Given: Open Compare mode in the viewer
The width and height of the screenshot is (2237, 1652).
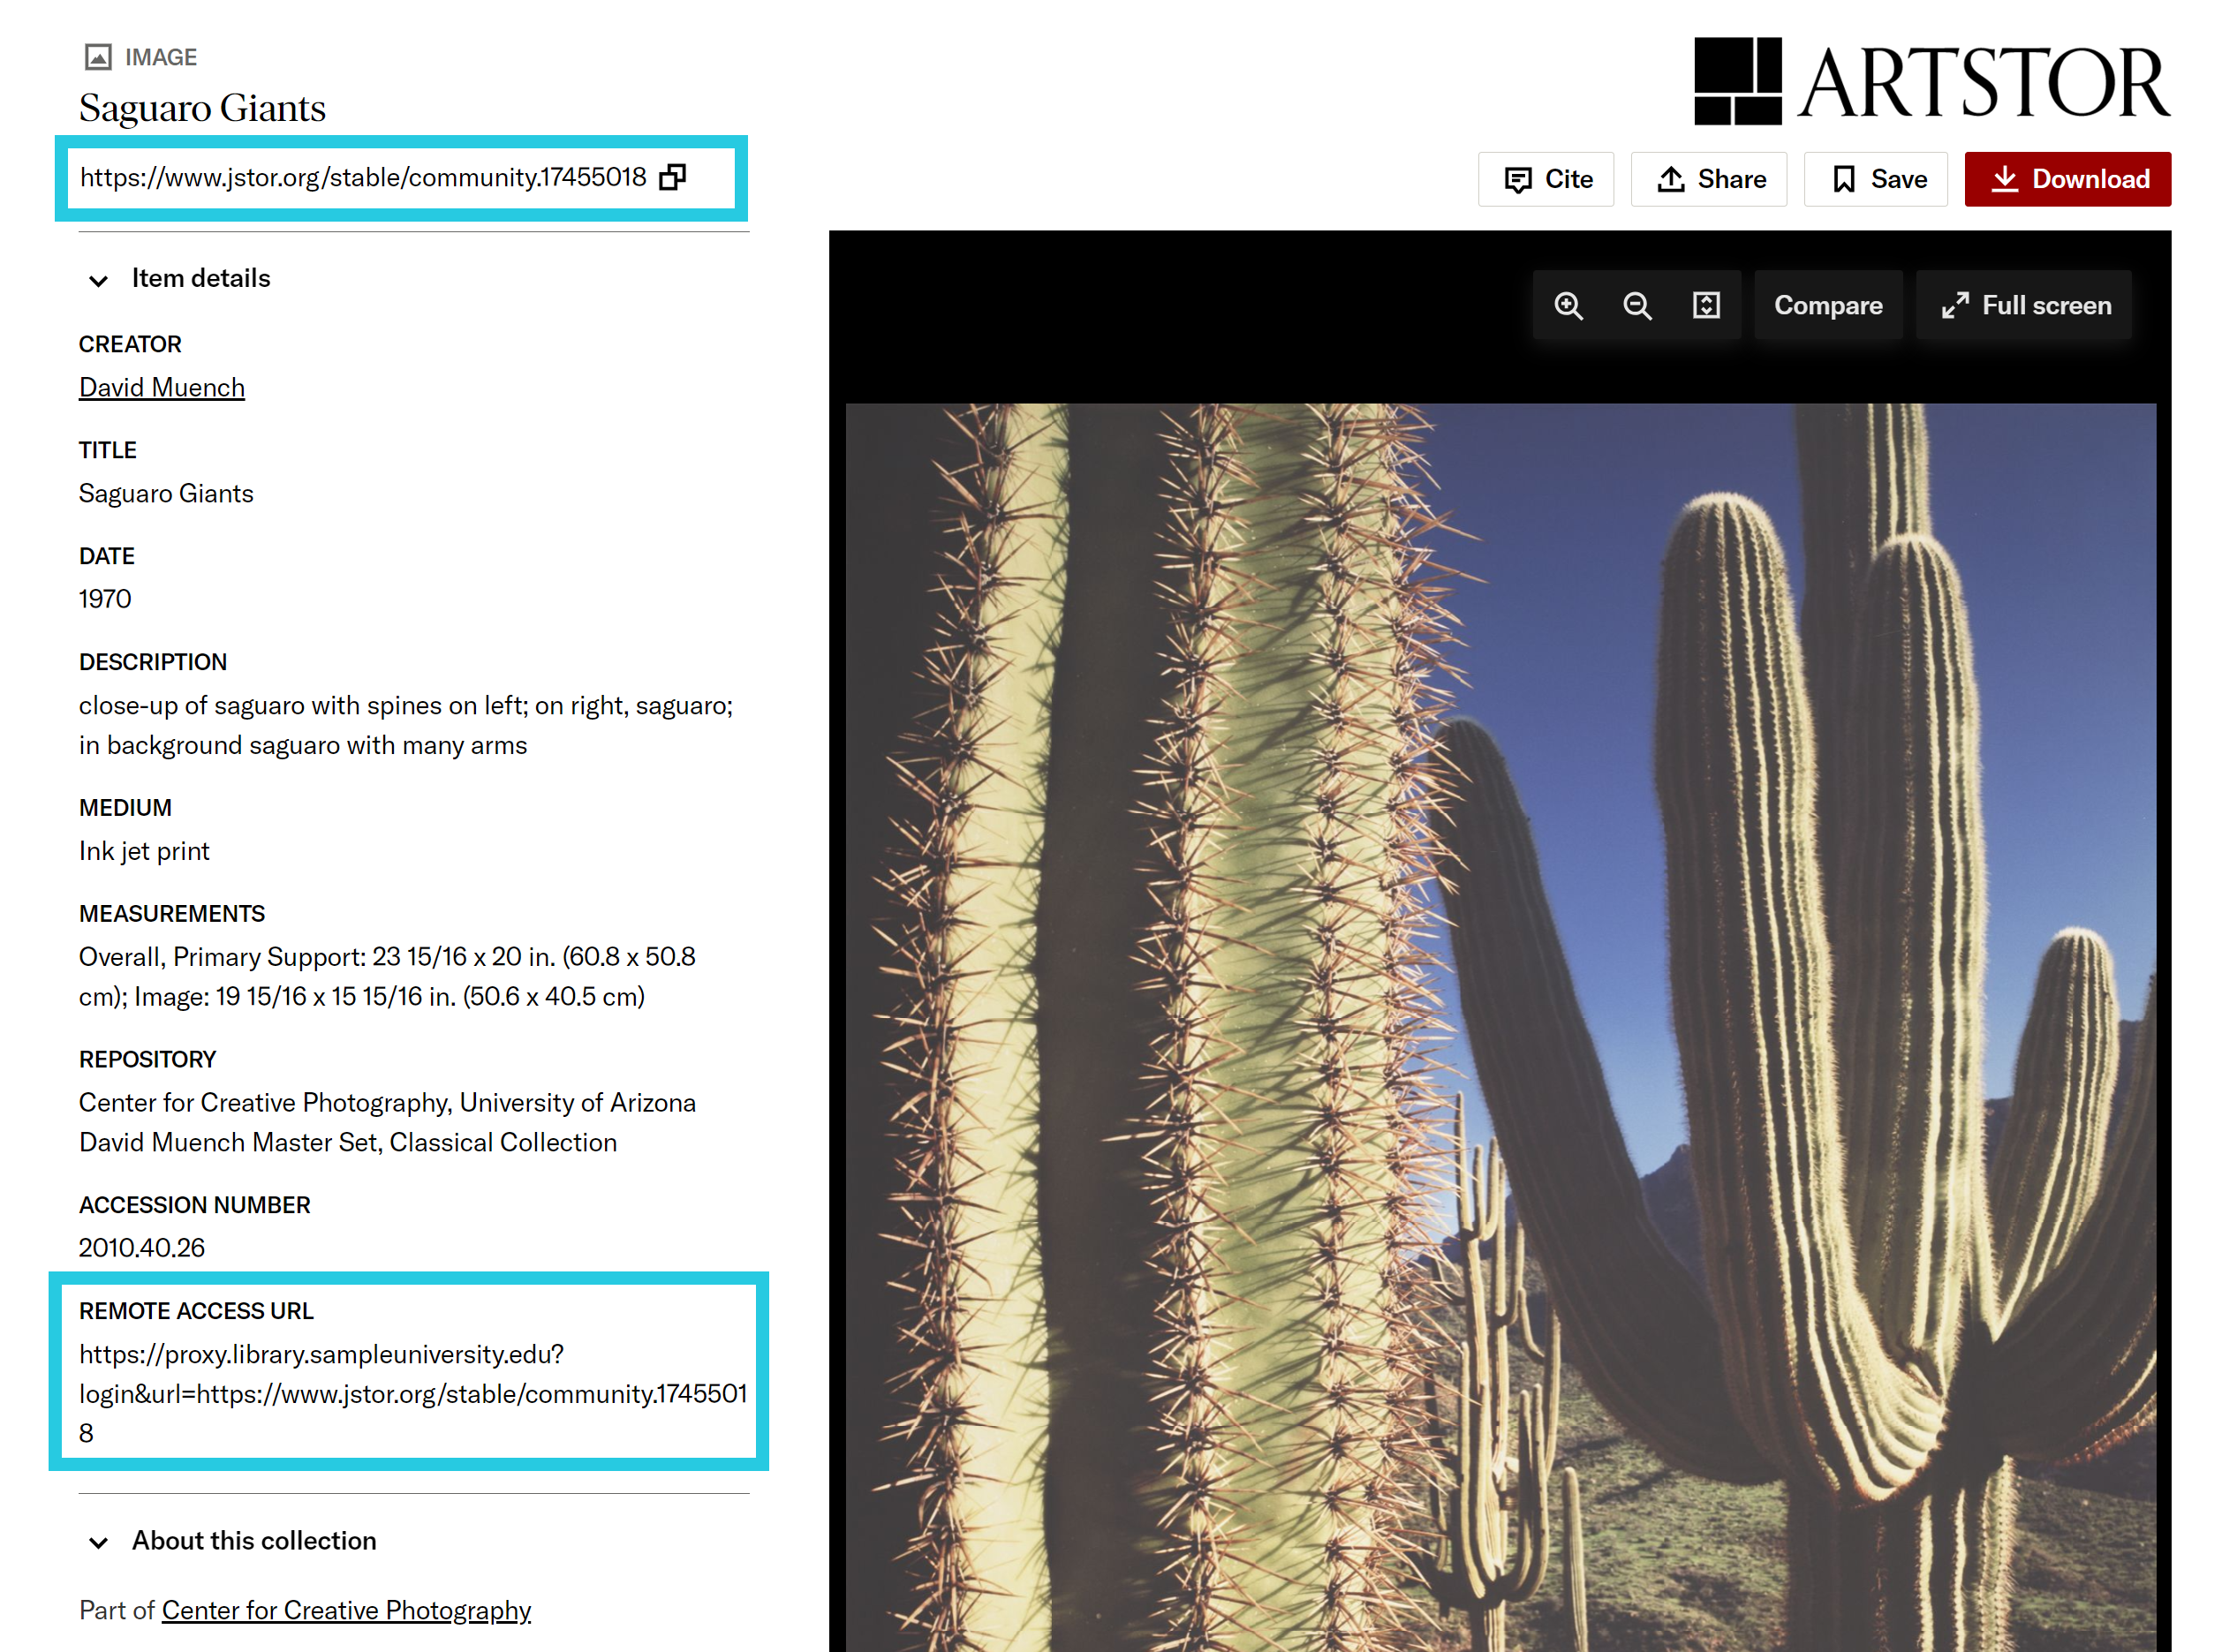Looking at the screenshot, I should click(1828, 306).
